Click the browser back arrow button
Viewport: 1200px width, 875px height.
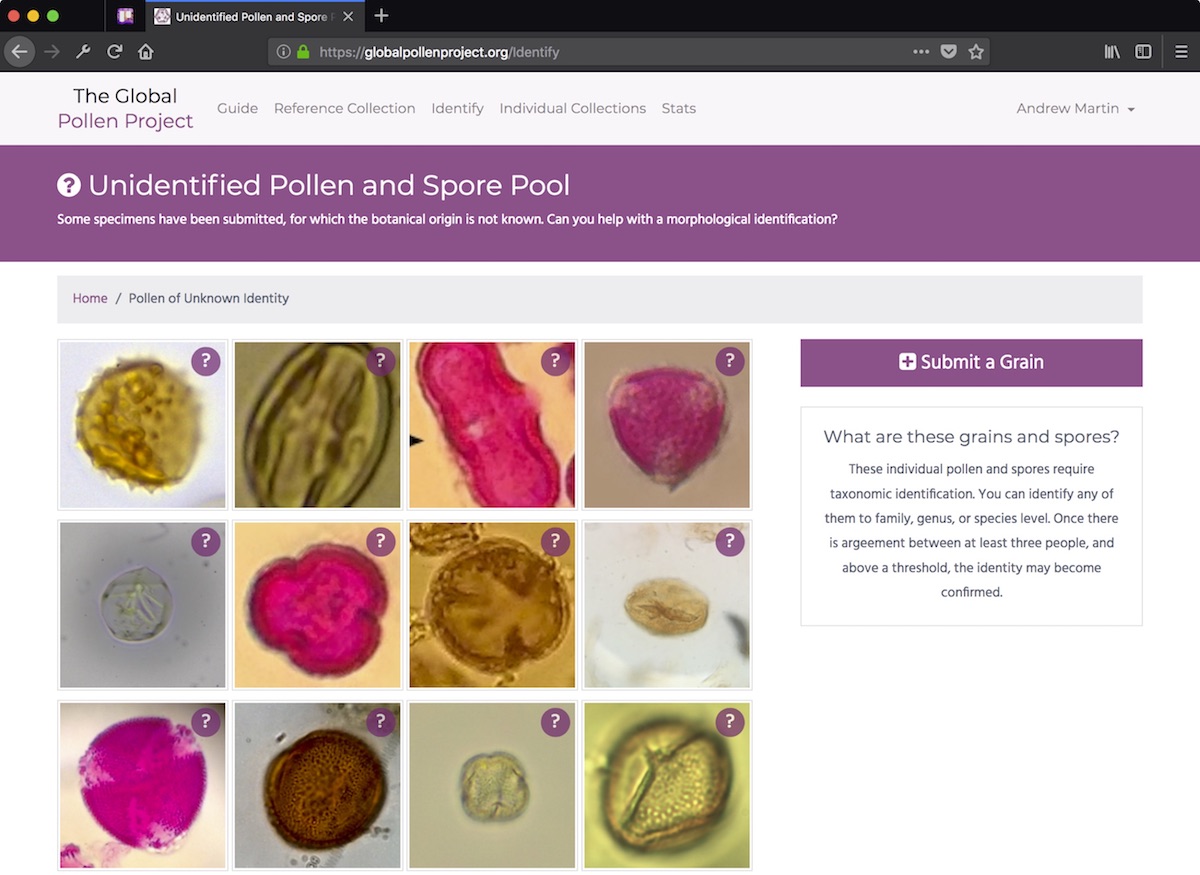(x=20, y=52)
